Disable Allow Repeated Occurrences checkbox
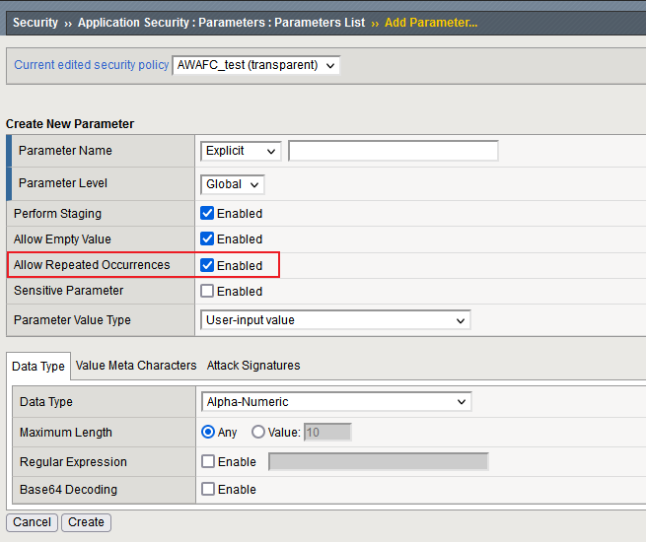646x542 pixels. click(x=207, y=265)
